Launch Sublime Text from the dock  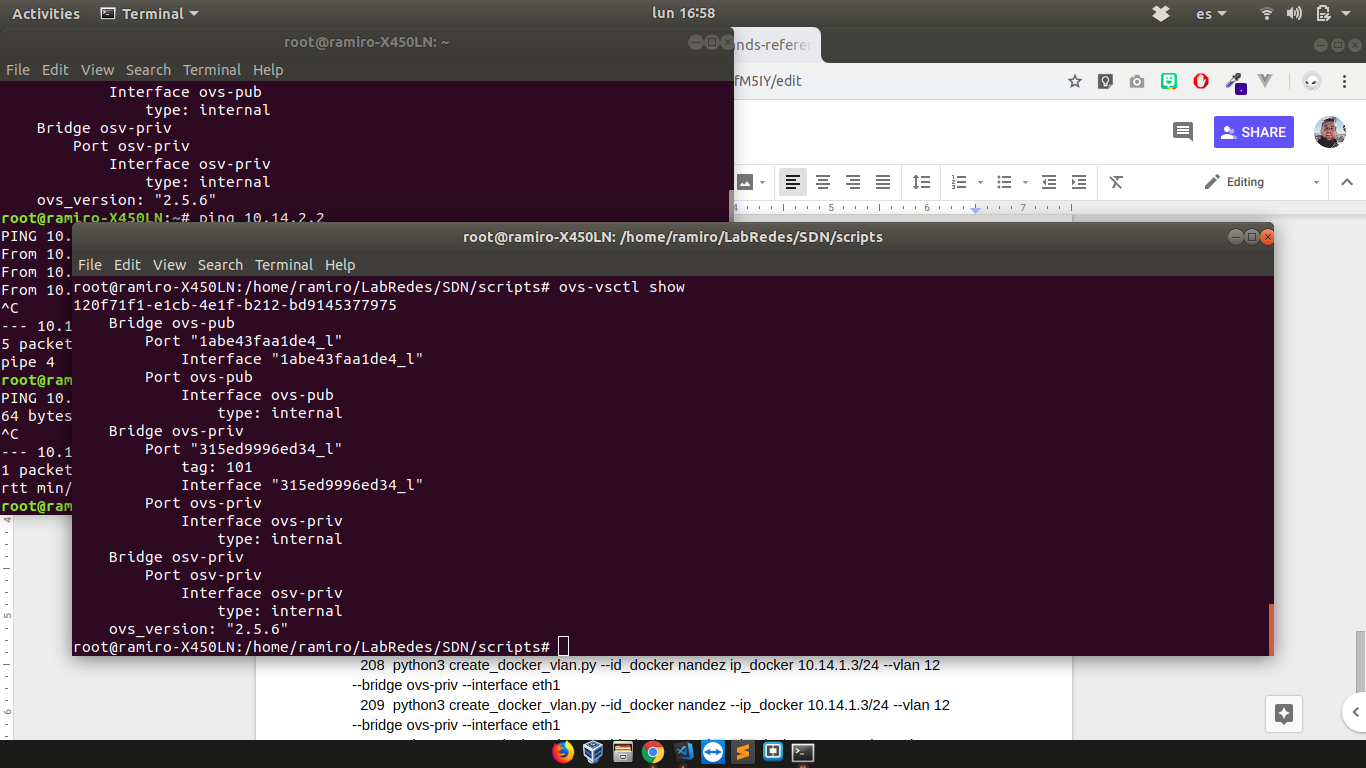coord(743,752)
